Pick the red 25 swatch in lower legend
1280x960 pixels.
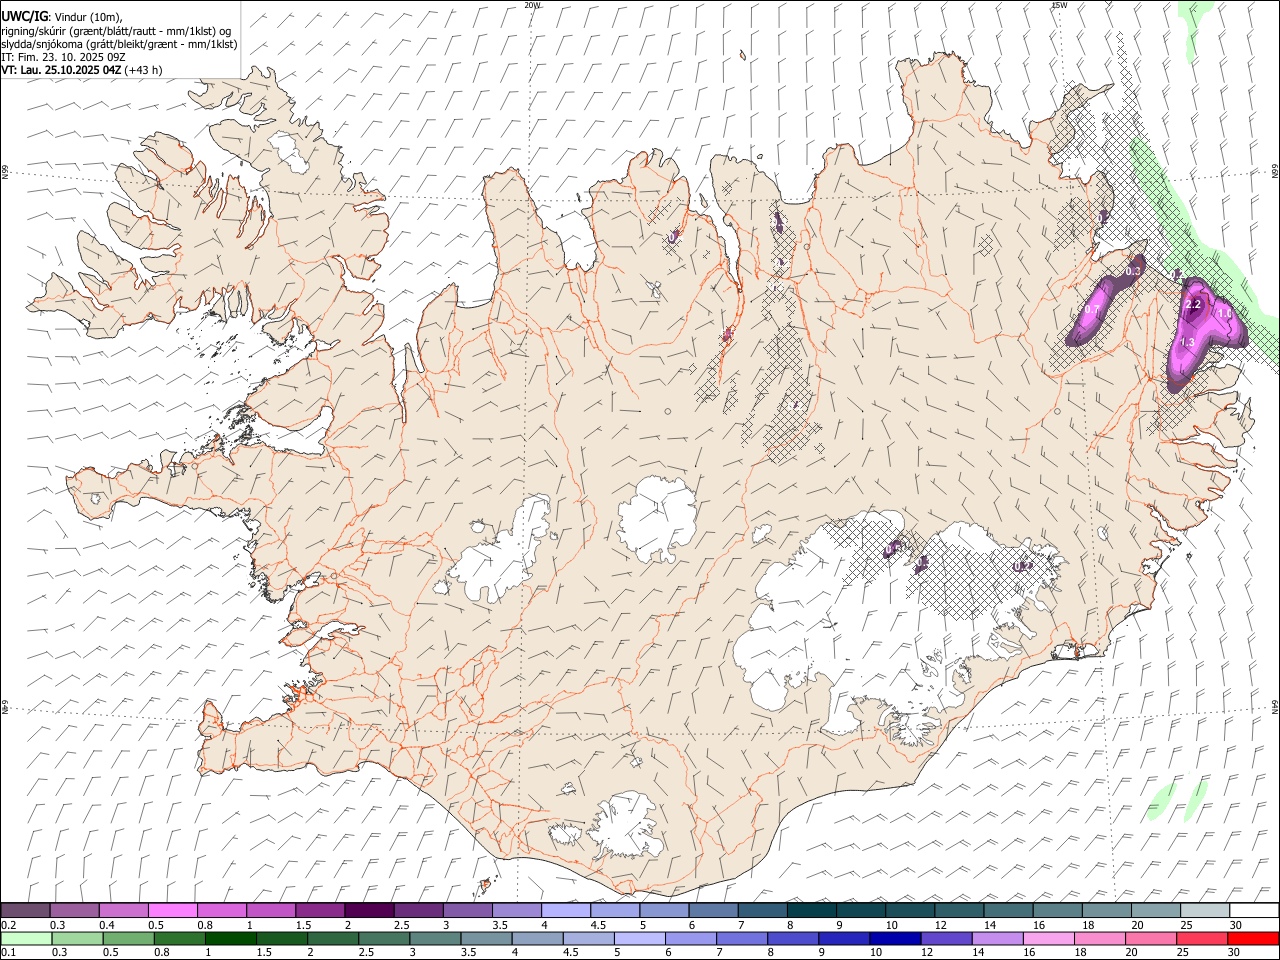pyautogui.click(x=1202, y=938)
